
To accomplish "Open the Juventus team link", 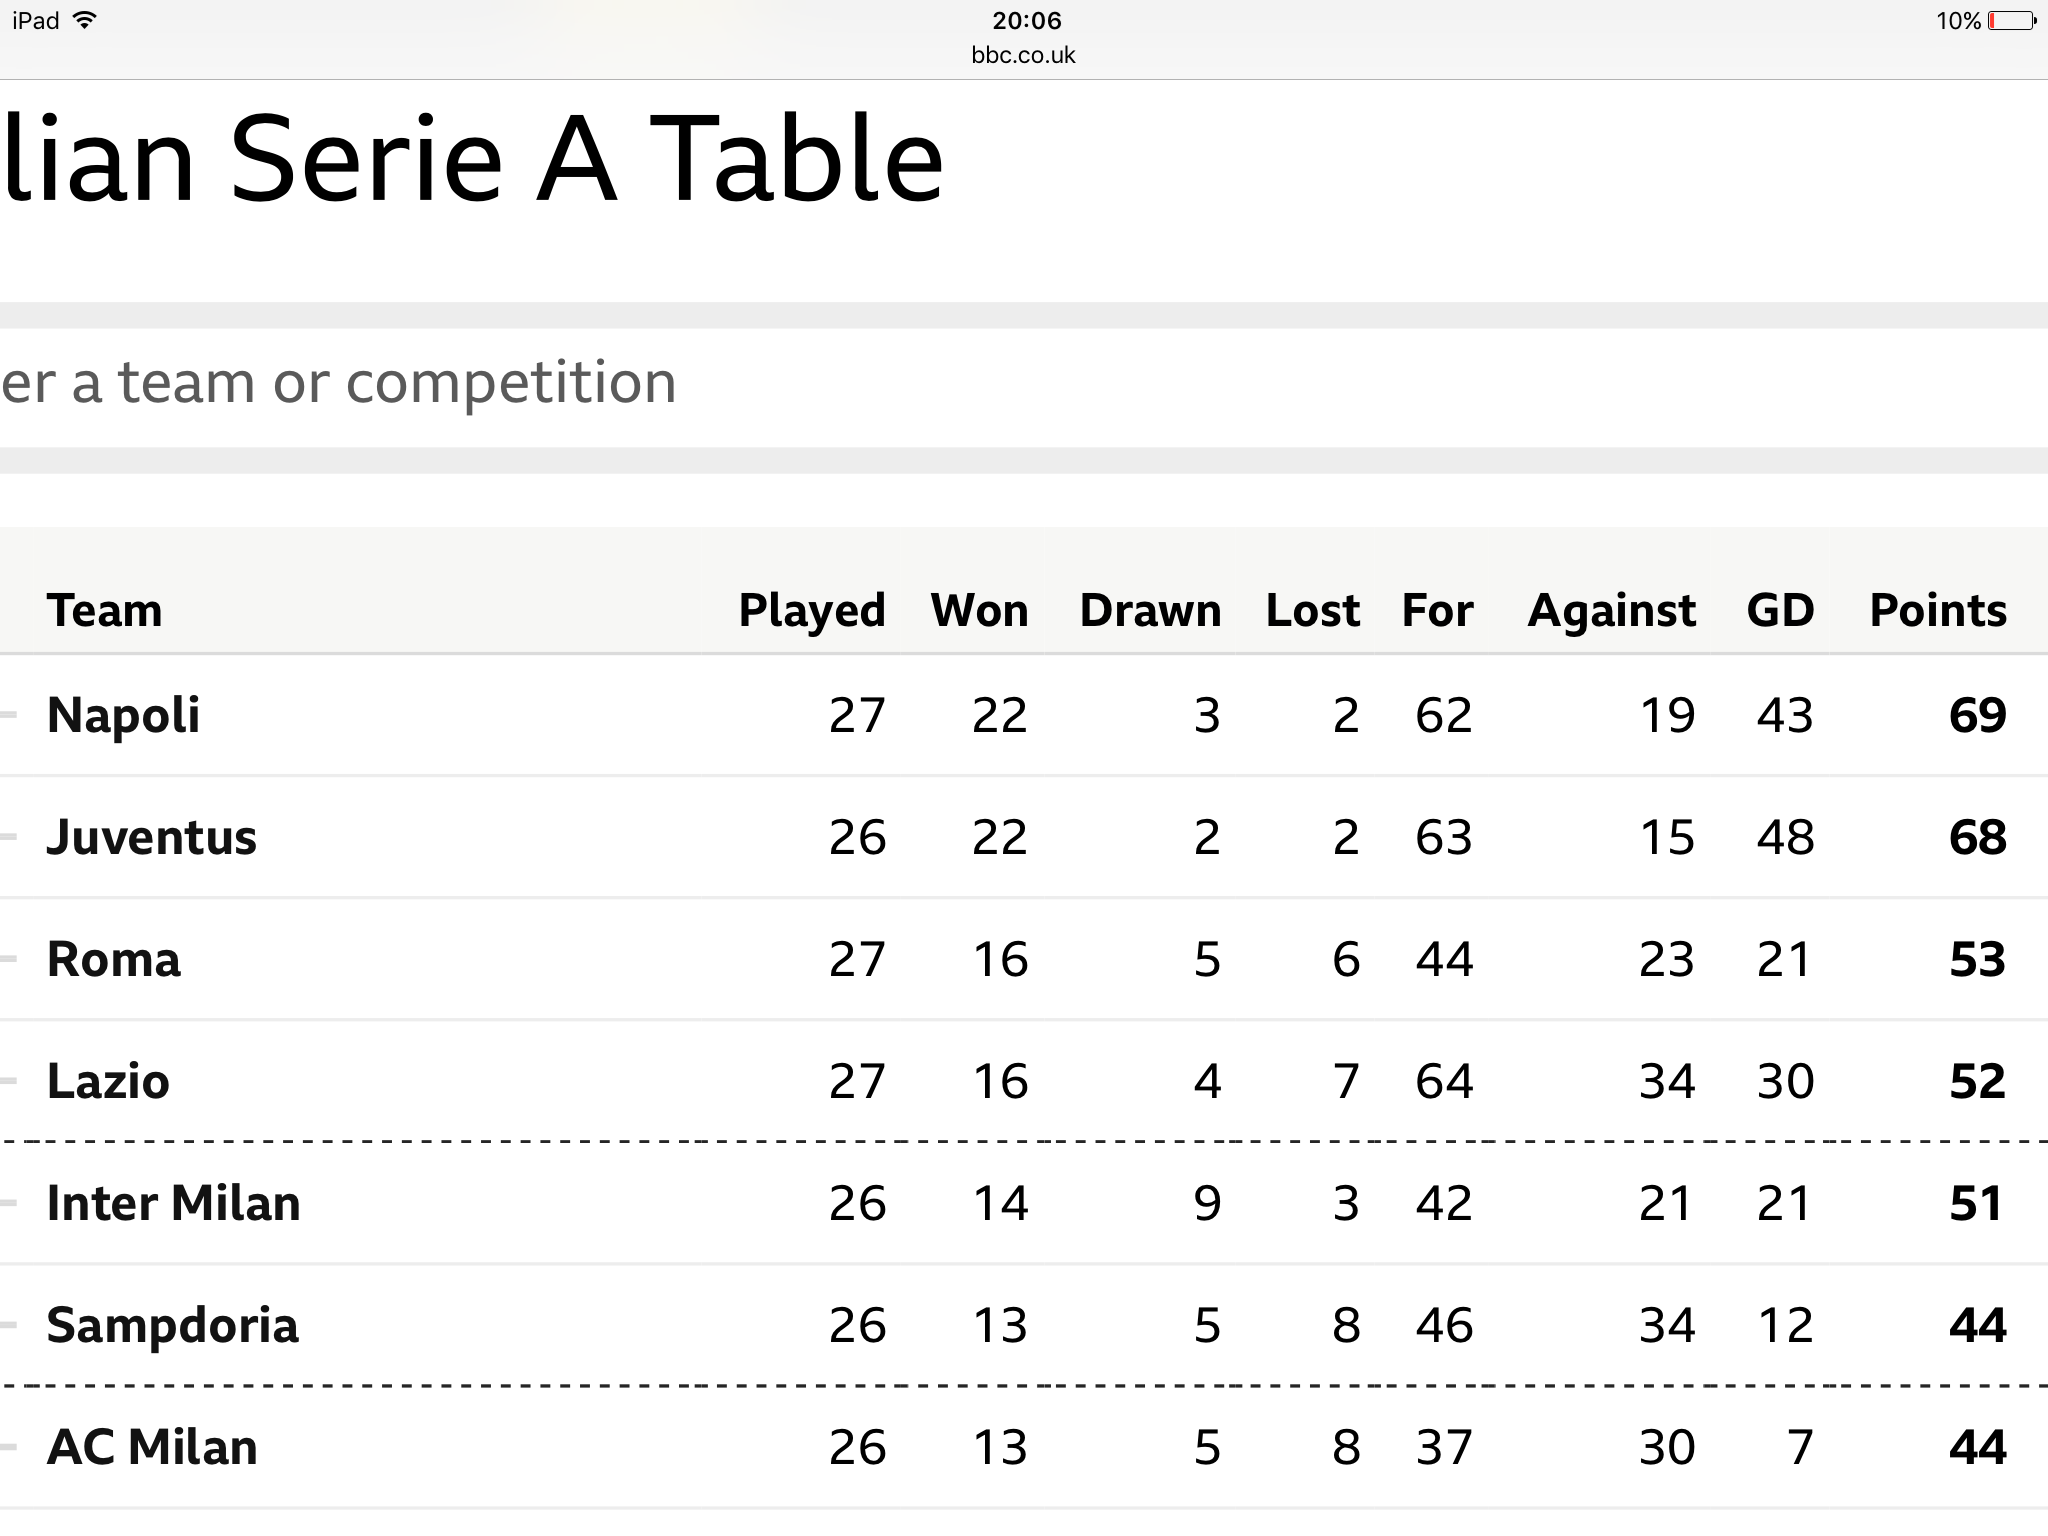I will [x=151, y=837].
